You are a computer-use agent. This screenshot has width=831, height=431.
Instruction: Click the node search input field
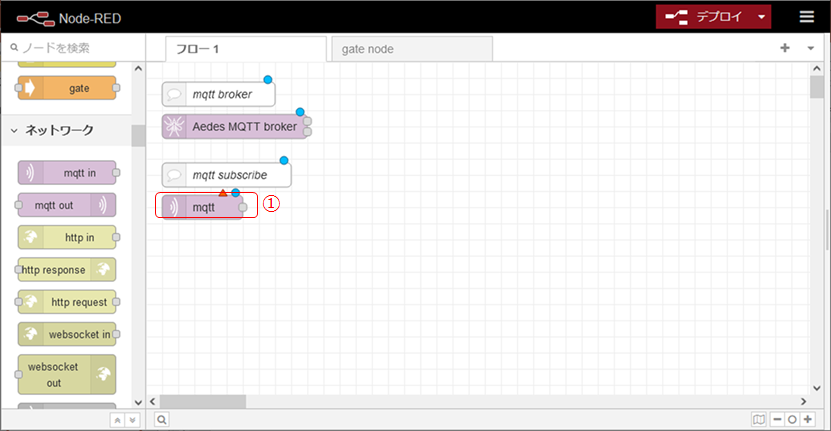pyautogui.click(x=72, y=48)
